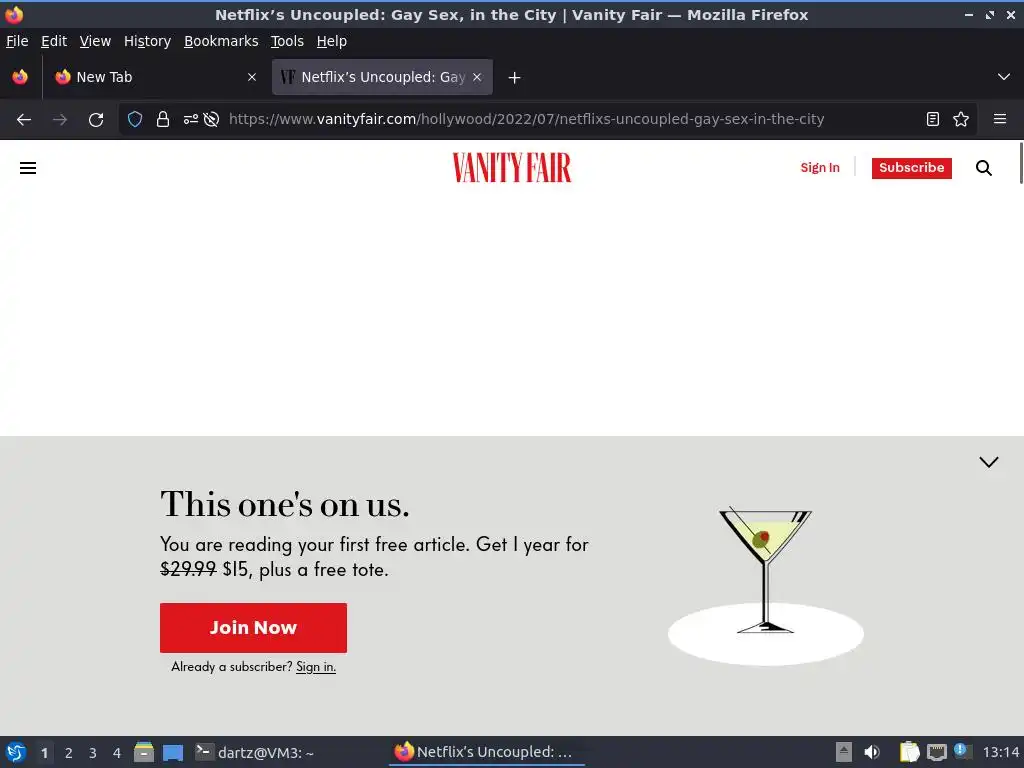Go back to the previous page

24,120
